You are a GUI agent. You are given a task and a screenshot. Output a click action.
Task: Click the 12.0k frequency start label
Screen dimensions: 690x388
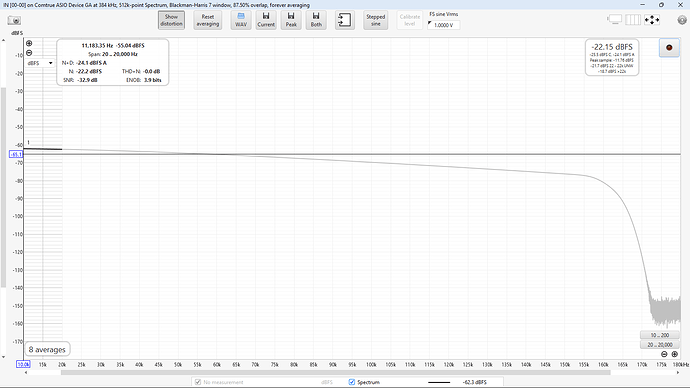click(x=23, y=364)
